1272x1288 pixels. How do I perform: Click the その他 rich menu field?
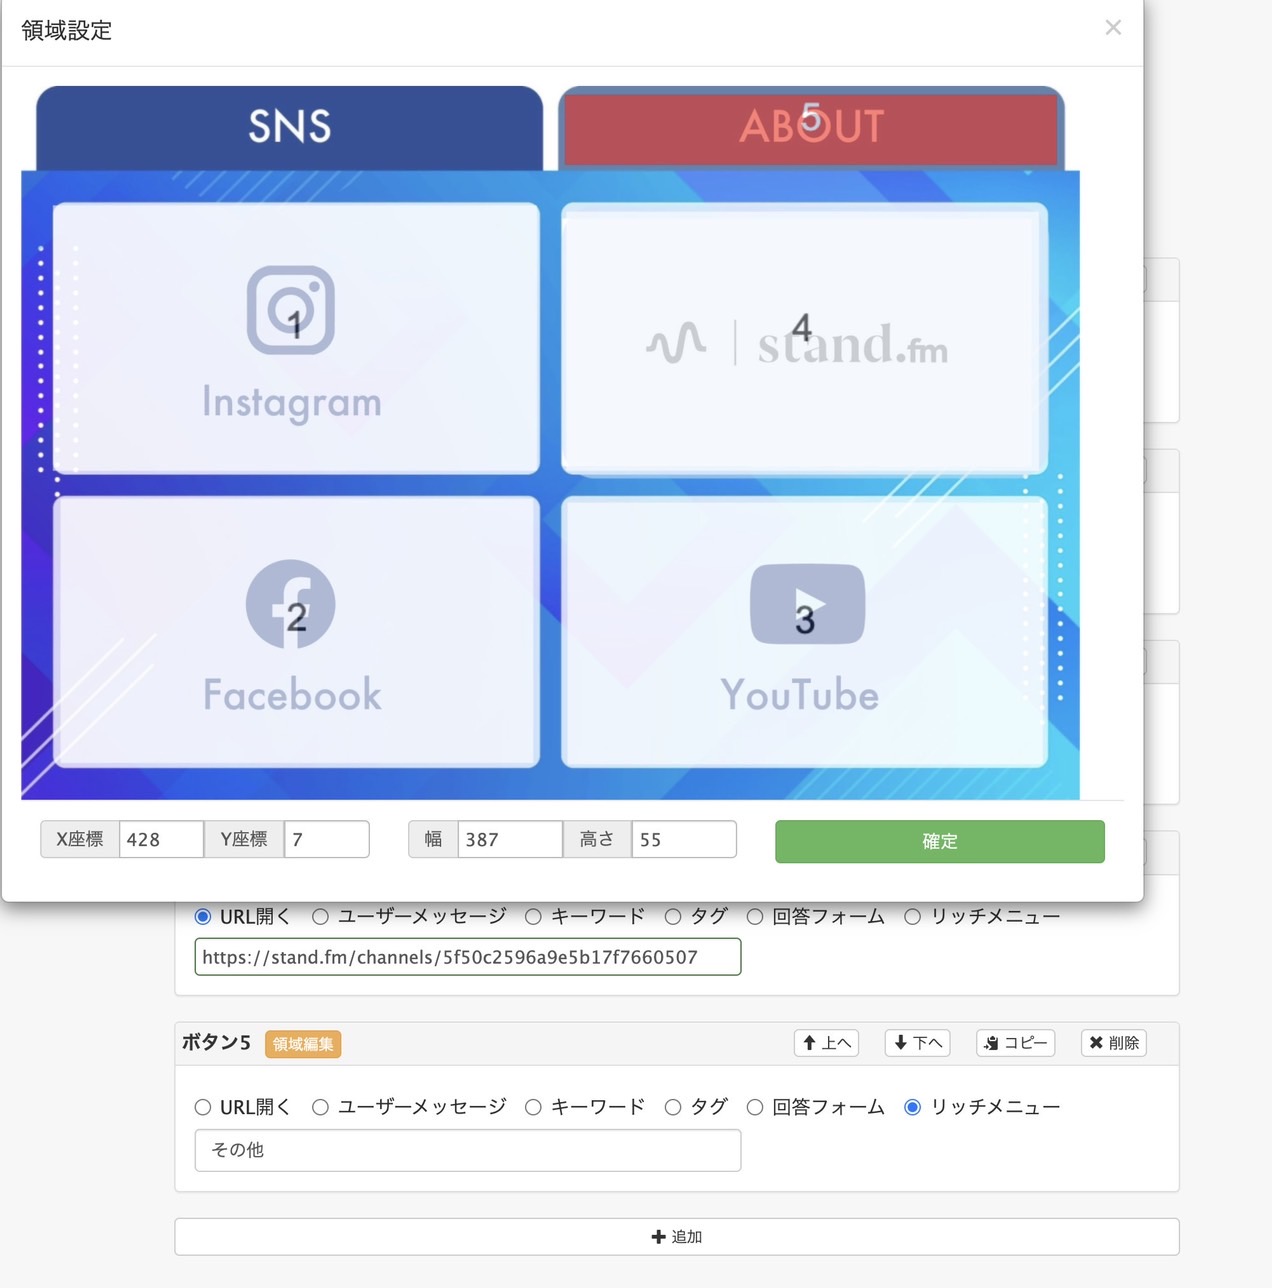[468, 1150]
